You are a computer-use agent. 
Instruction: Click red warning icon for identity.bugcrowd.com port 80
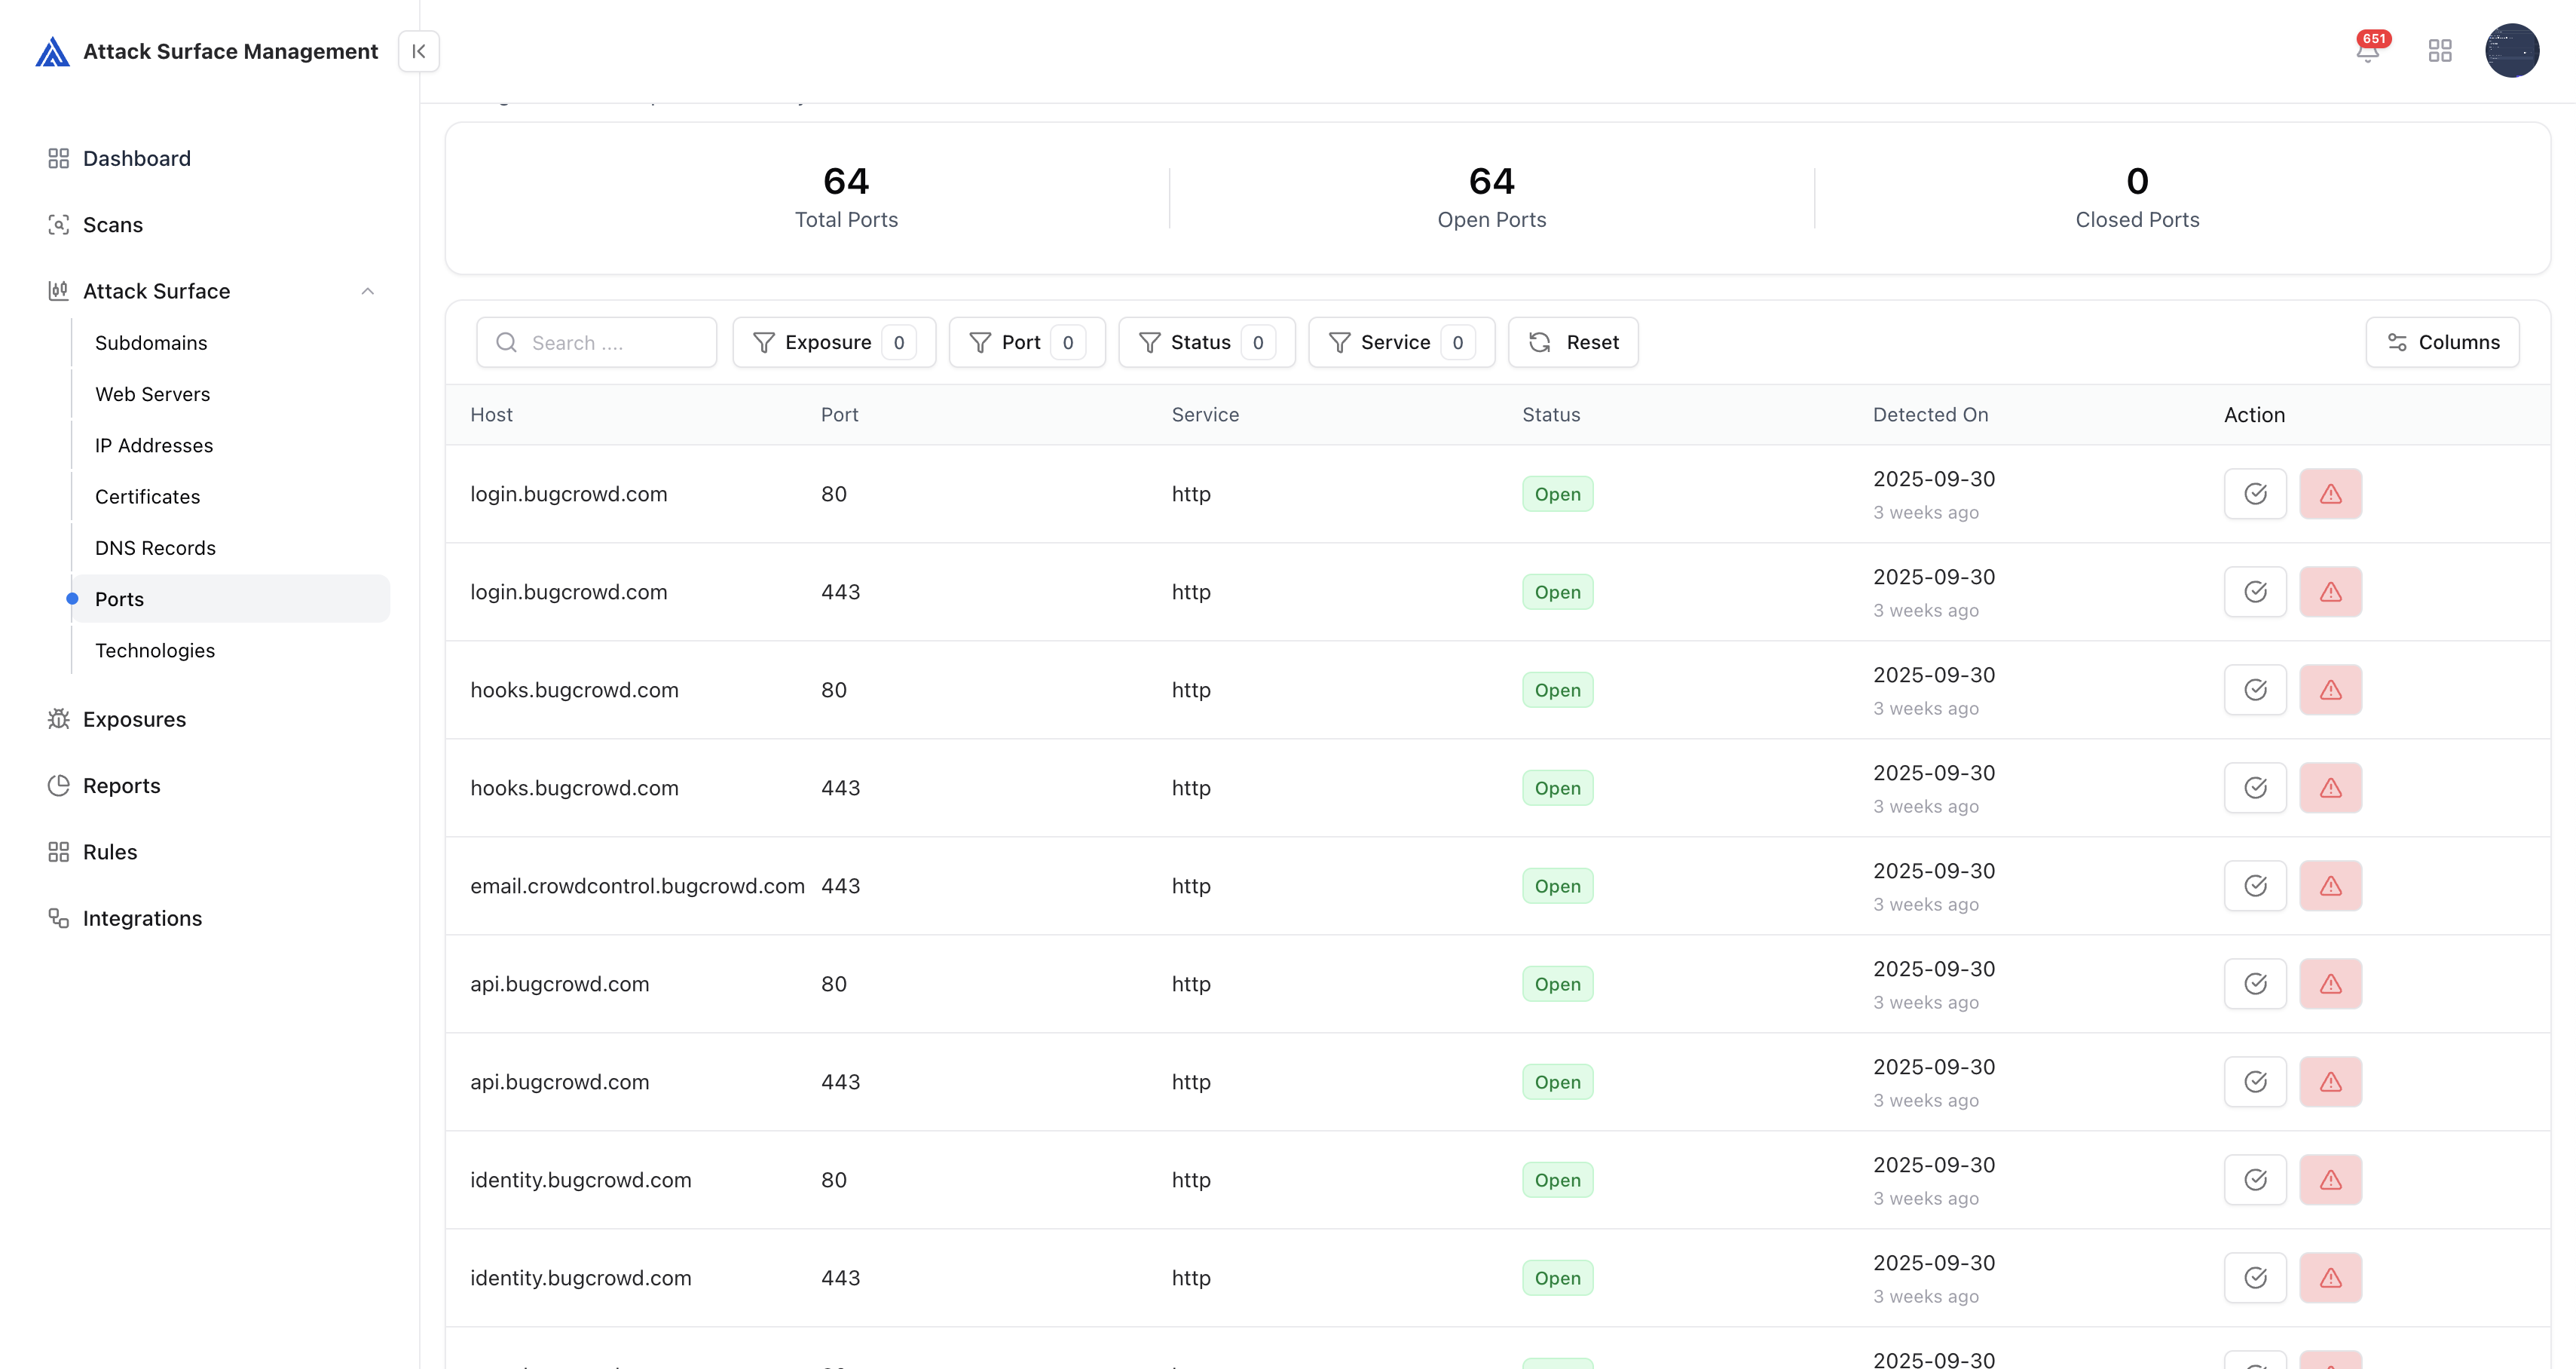[x=2330, y=1180]
